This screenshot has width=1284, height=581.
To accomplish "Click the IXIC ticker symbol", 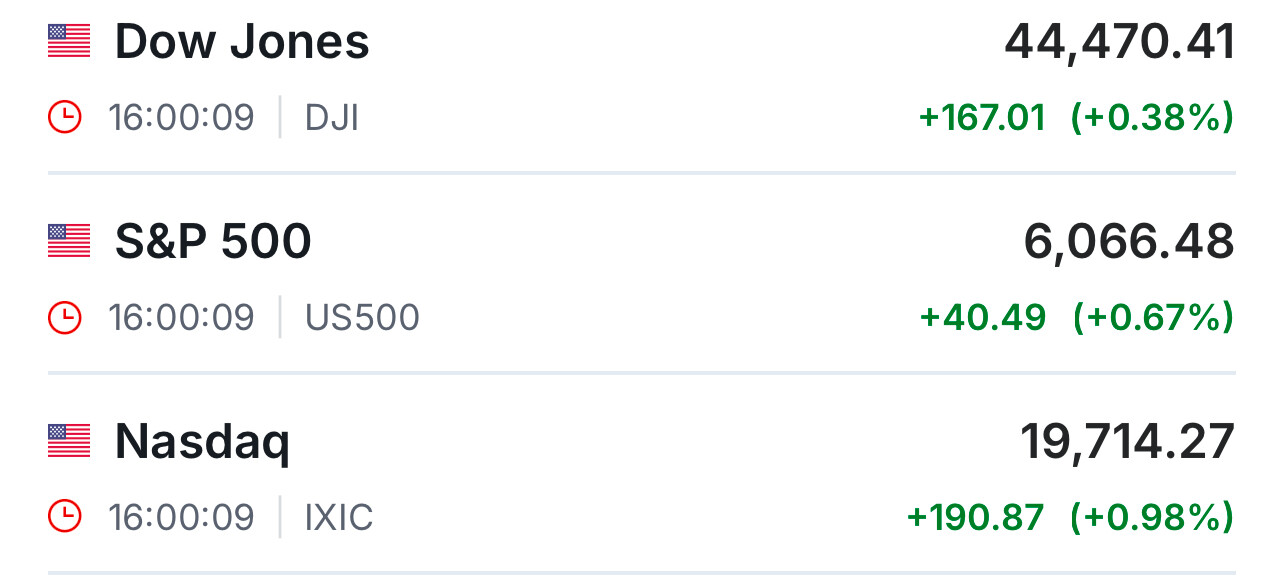I will (339, 517).
